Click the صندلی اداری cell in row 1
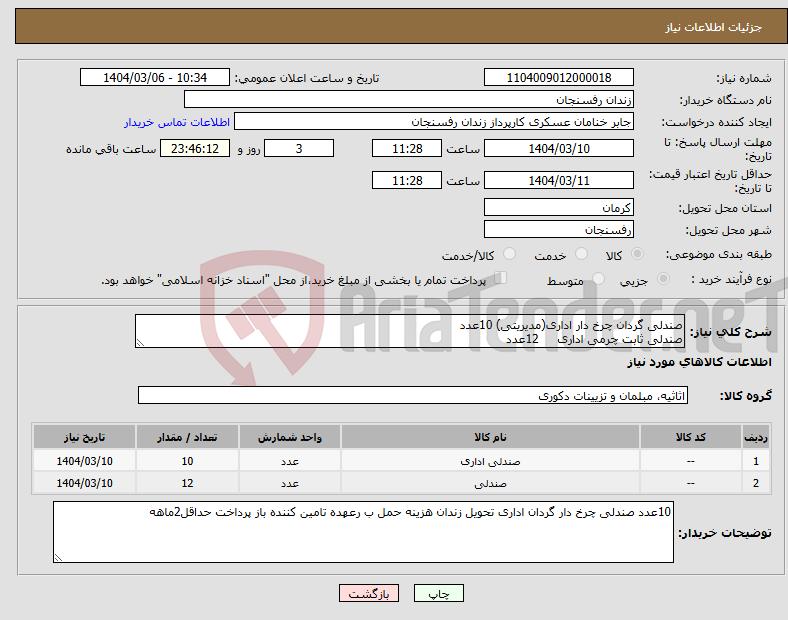 click(490, 461)
